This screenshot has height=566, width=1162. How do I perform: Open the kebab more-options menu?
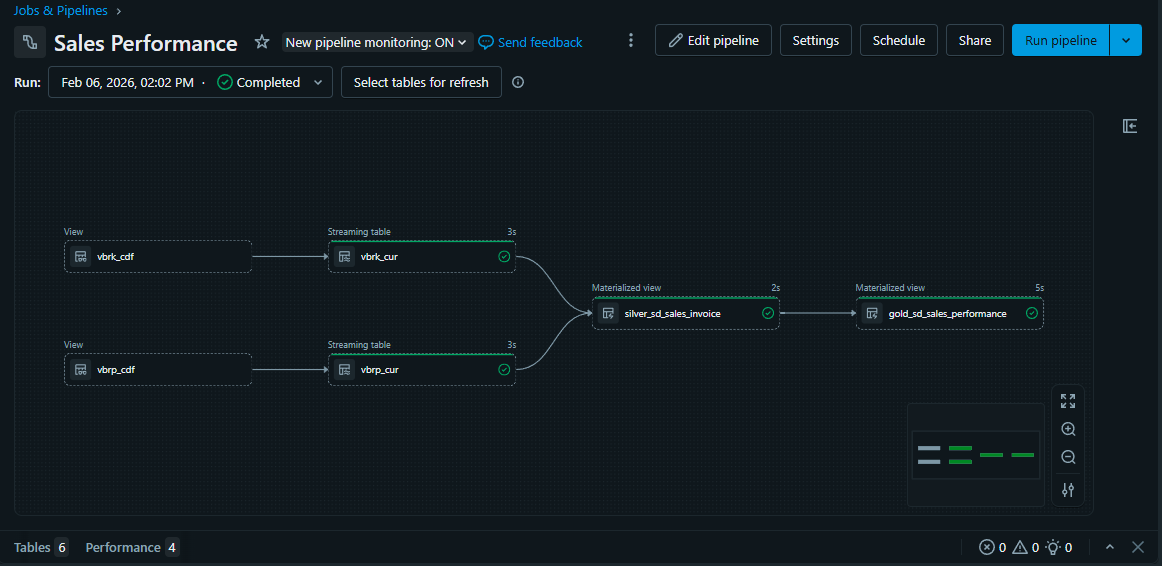tap(630, 41)
